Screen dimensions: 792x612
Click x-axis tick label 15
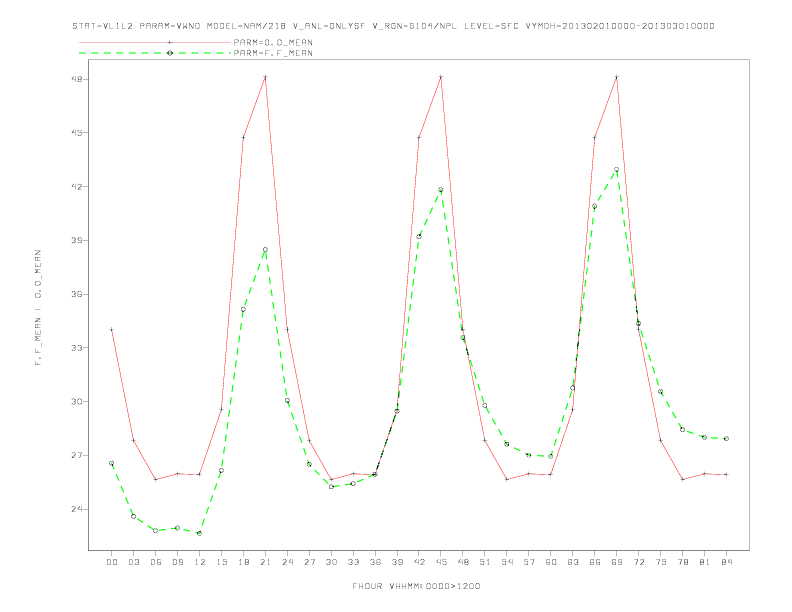221,562
